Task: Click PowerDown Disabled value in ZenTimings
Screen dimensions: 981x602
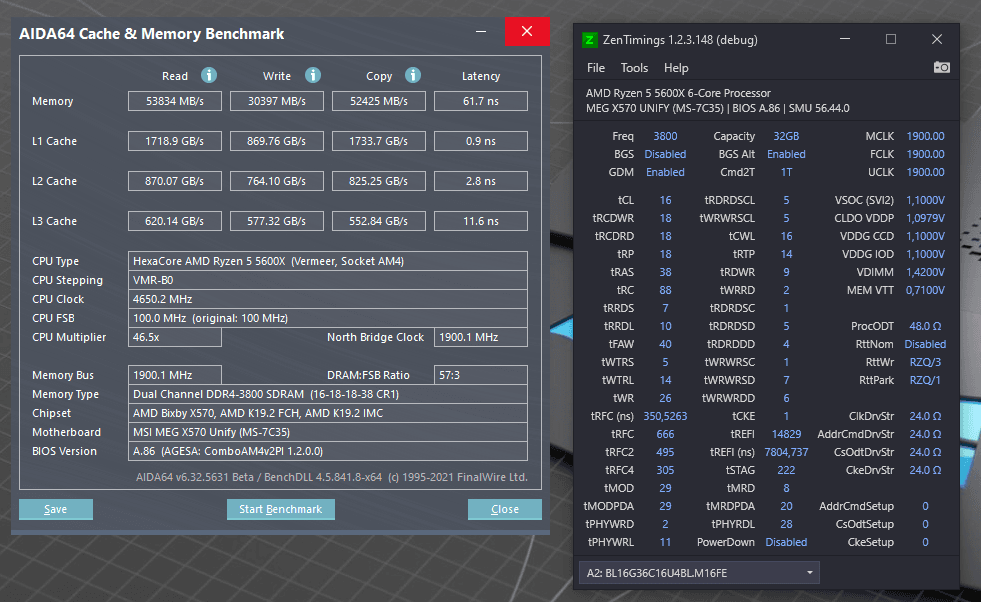Action: tap(786, 542)
